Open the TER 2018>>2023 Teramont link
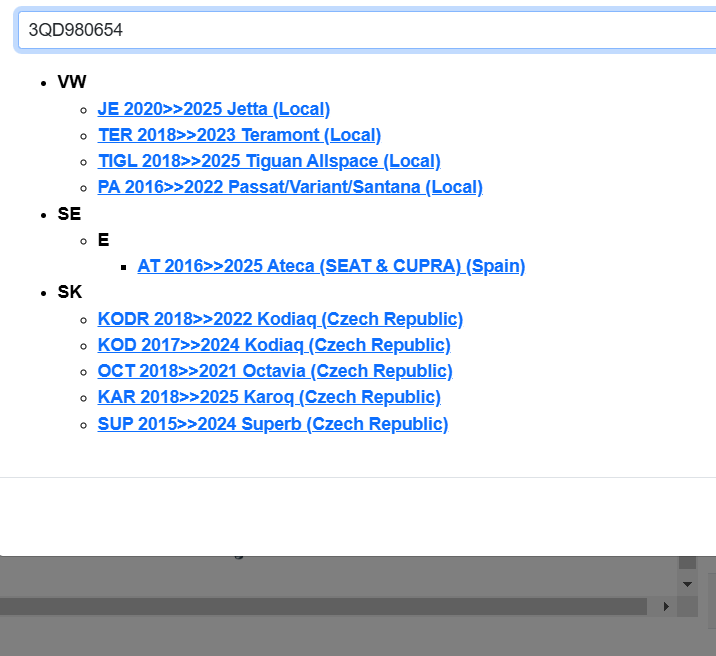This screenshot has width=716, height=656. click(x=239, y=135)
